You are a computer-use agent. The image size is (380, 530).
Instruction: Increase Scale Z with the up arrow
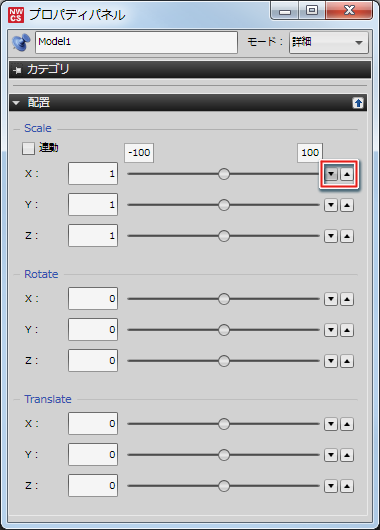point(347,236)
